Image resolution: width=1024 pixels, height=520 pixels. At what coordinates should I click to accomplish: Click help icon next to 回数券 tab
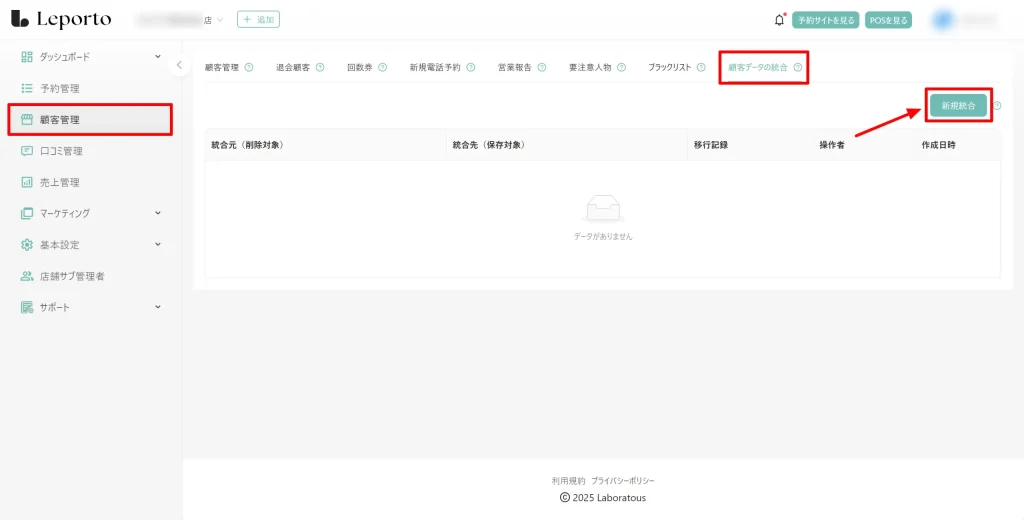(x=383, y=68)
